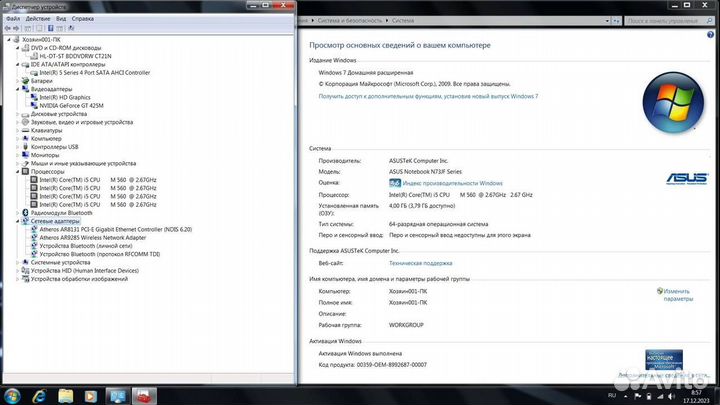The image size is (720, 405).
Task: Click Система и безопасность breadcrumb
Action: point(349,21)
